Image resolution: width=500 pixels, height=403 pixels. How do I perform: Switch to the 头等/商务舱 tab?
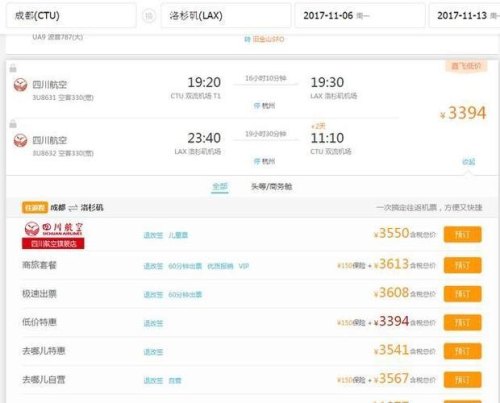pos(271,186)
